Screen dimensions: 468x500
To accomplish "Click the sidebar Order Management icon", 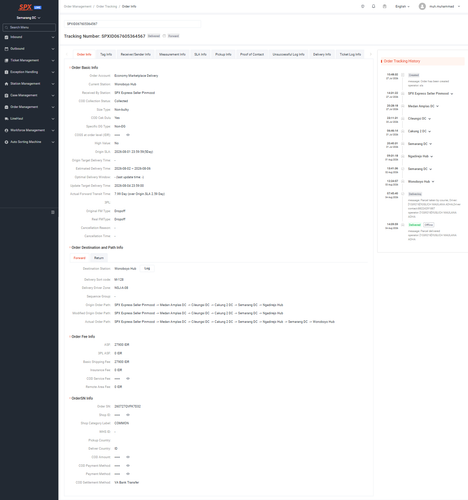I will coord(6,107).
